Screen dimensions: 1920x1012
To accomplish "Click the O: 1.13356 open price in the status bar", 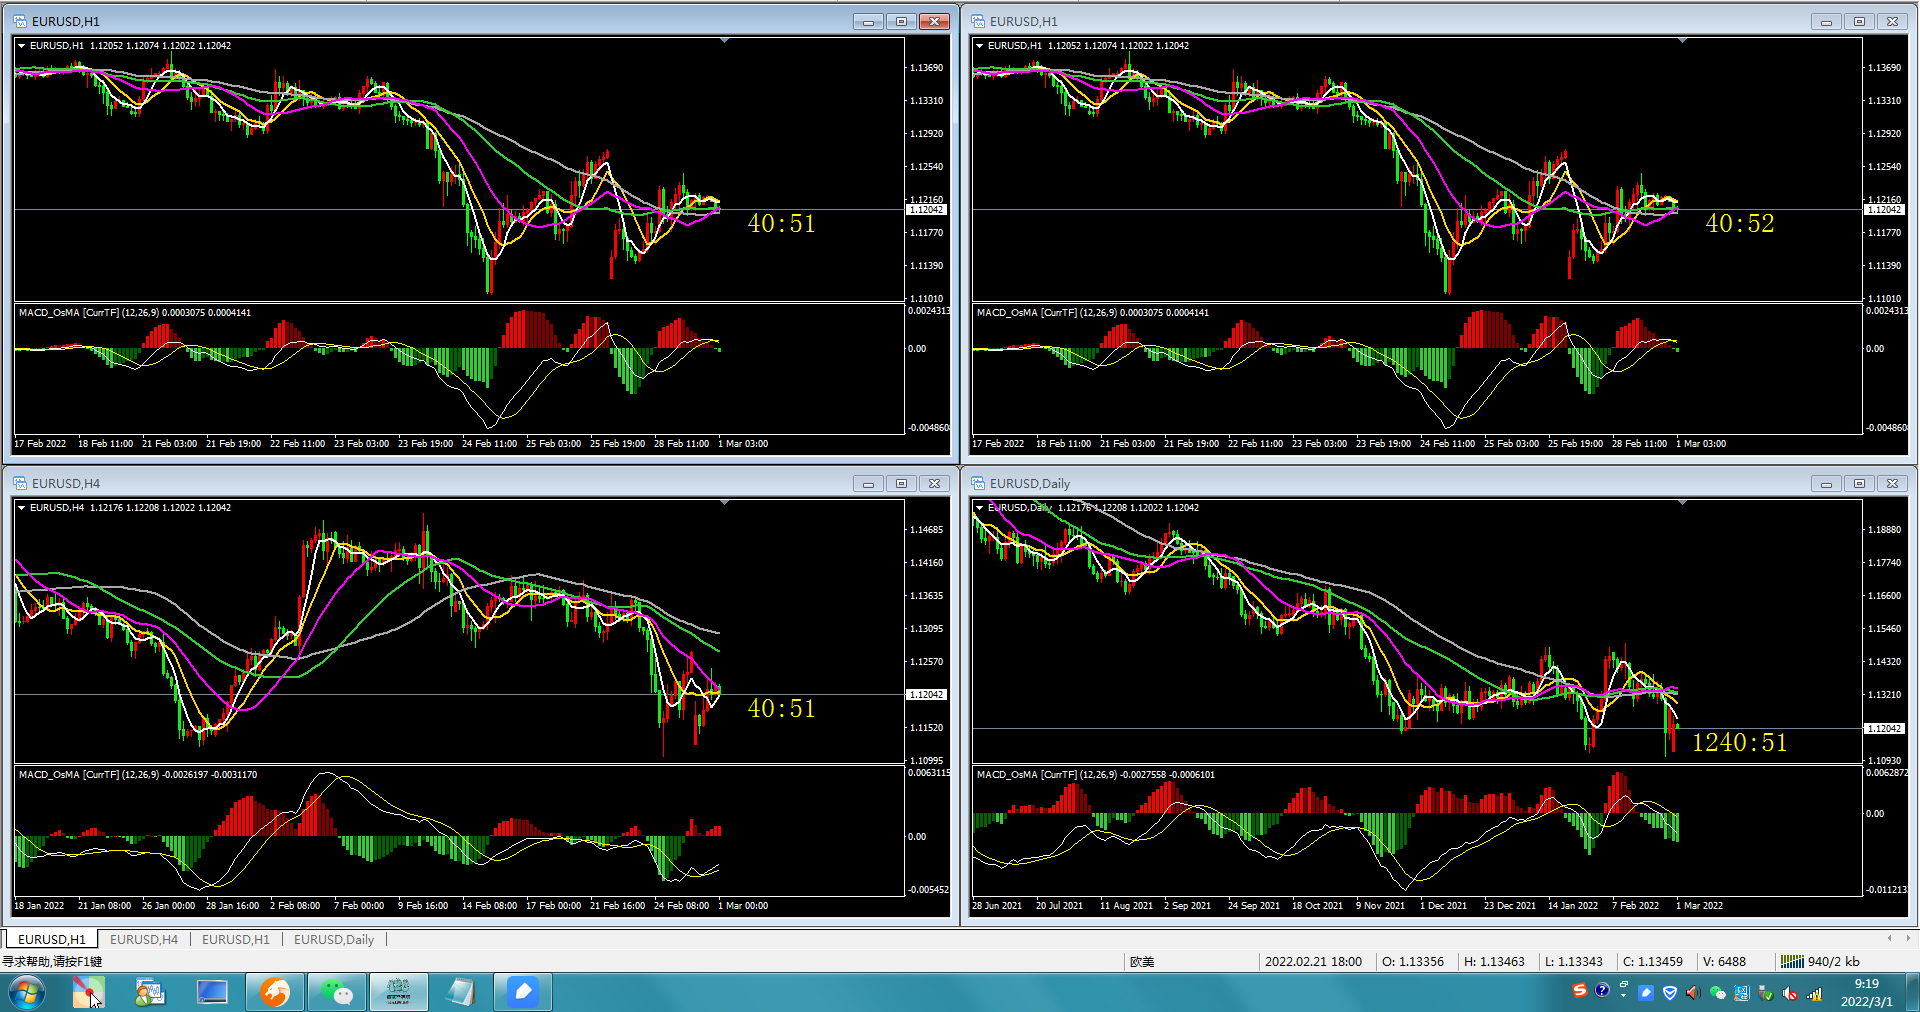I will [1412, 961].
